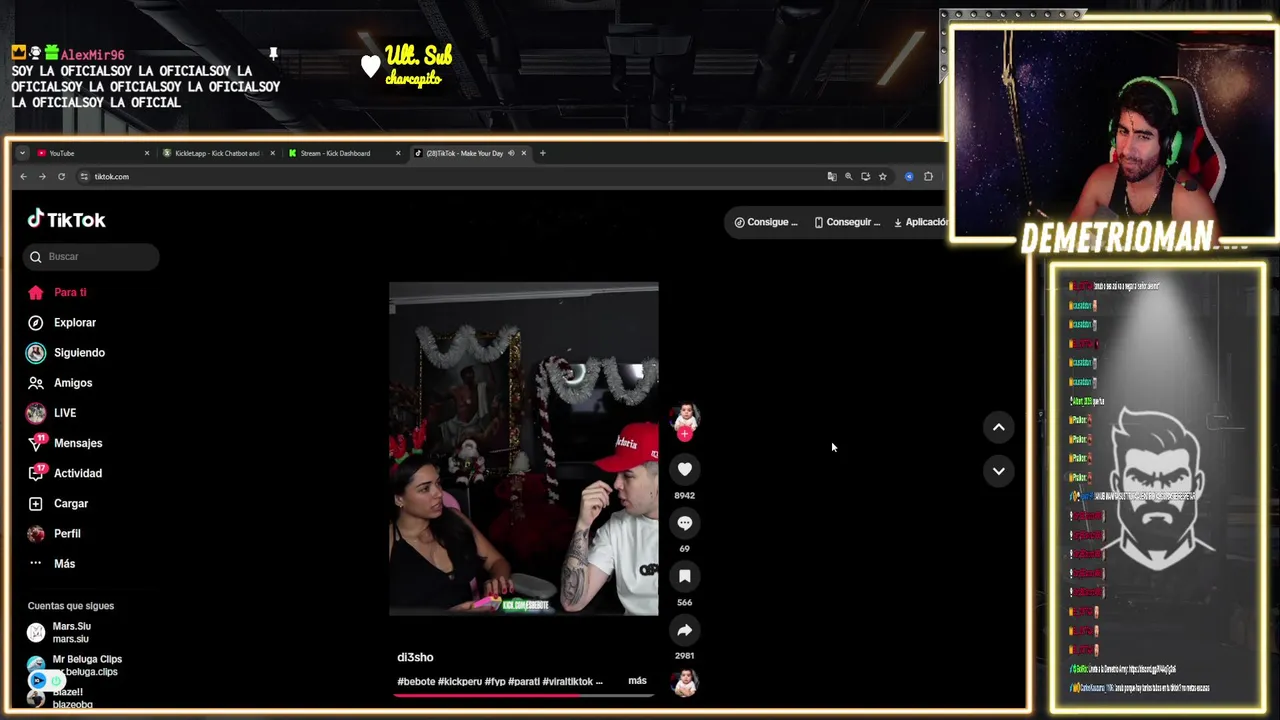Screen dimensions: 1280x720
Task: Click the Conseguir... button
Action: click(x=847, y=222)
